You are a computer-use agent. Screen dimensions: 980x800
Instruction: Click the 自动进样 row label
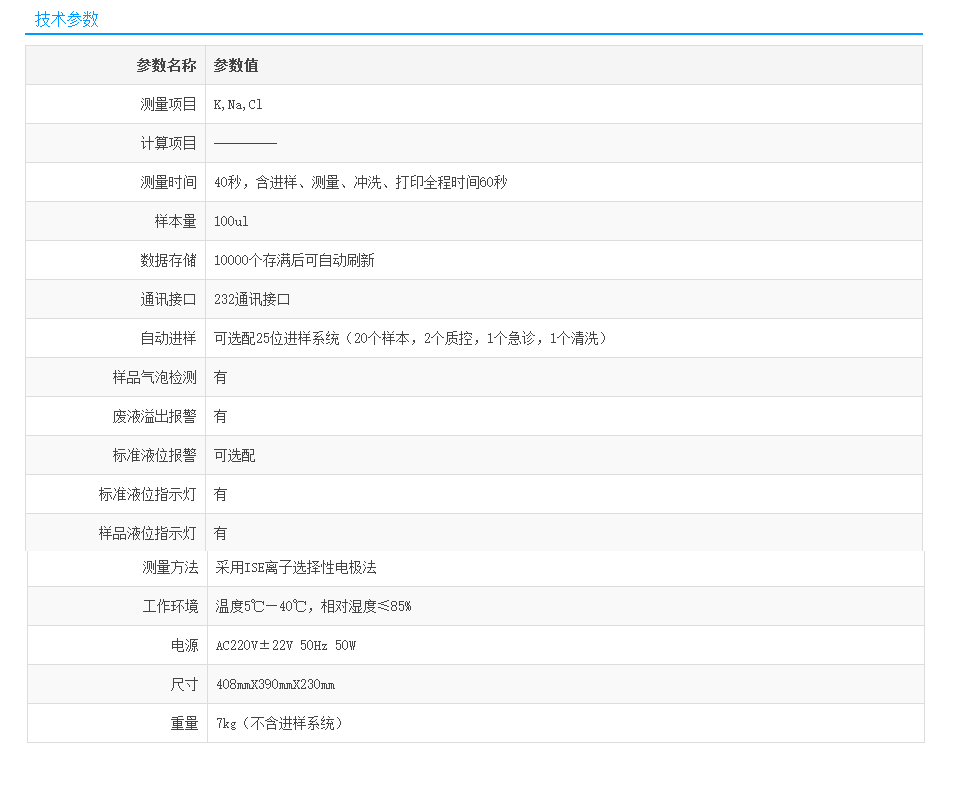(168, 338)
